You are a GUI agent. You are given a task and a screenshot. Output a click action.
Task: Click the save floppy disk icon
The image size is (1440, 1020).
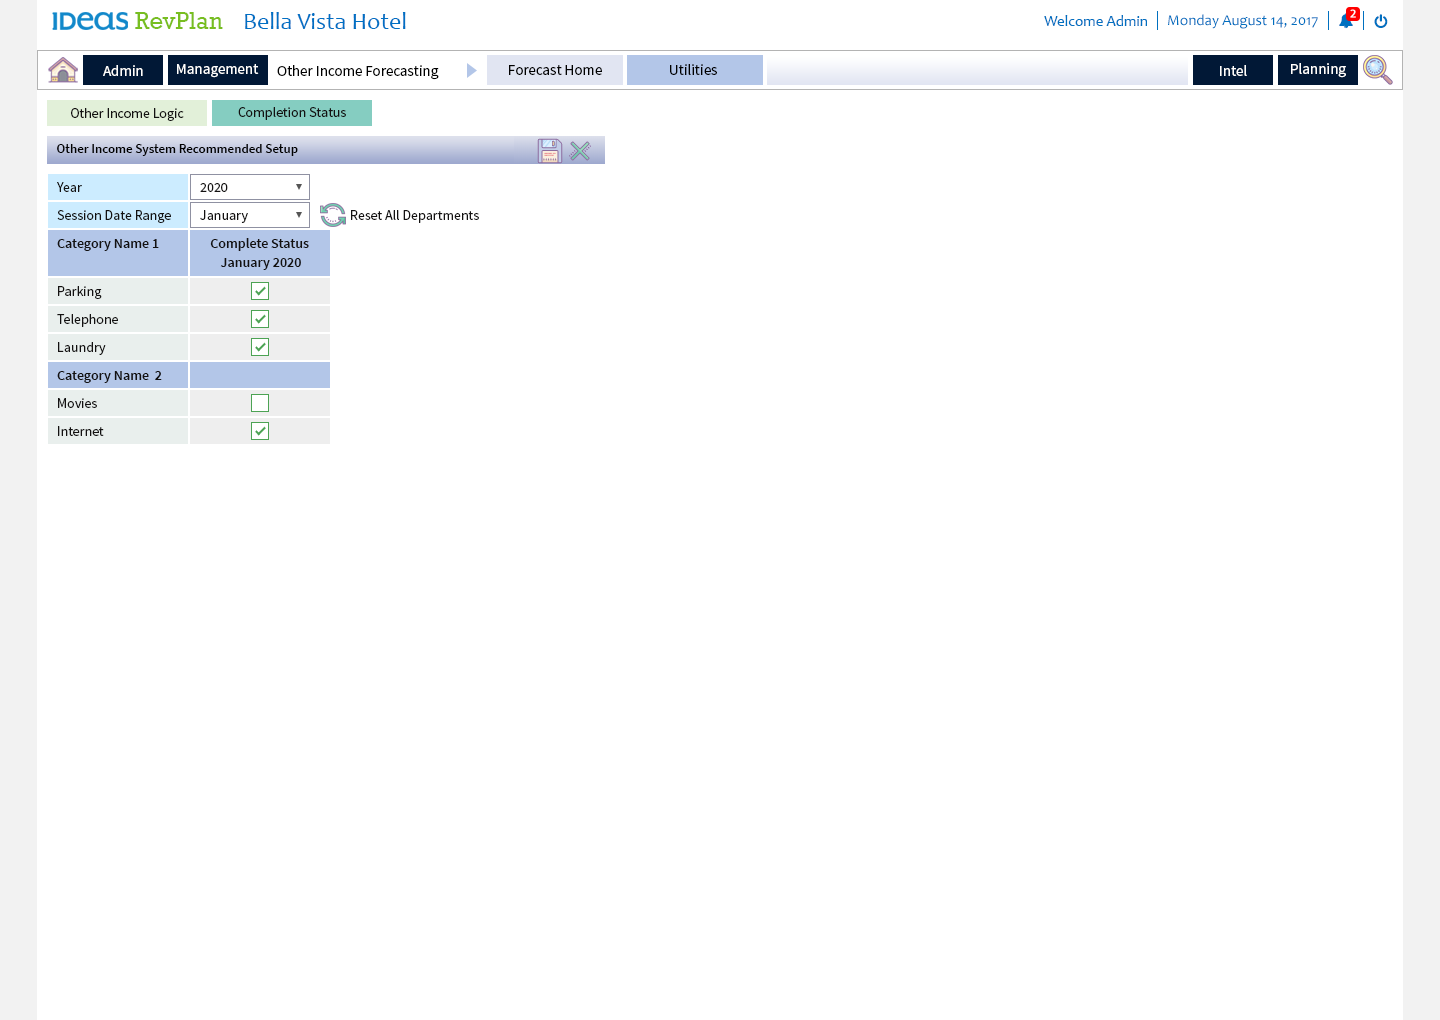coord(550,150)
